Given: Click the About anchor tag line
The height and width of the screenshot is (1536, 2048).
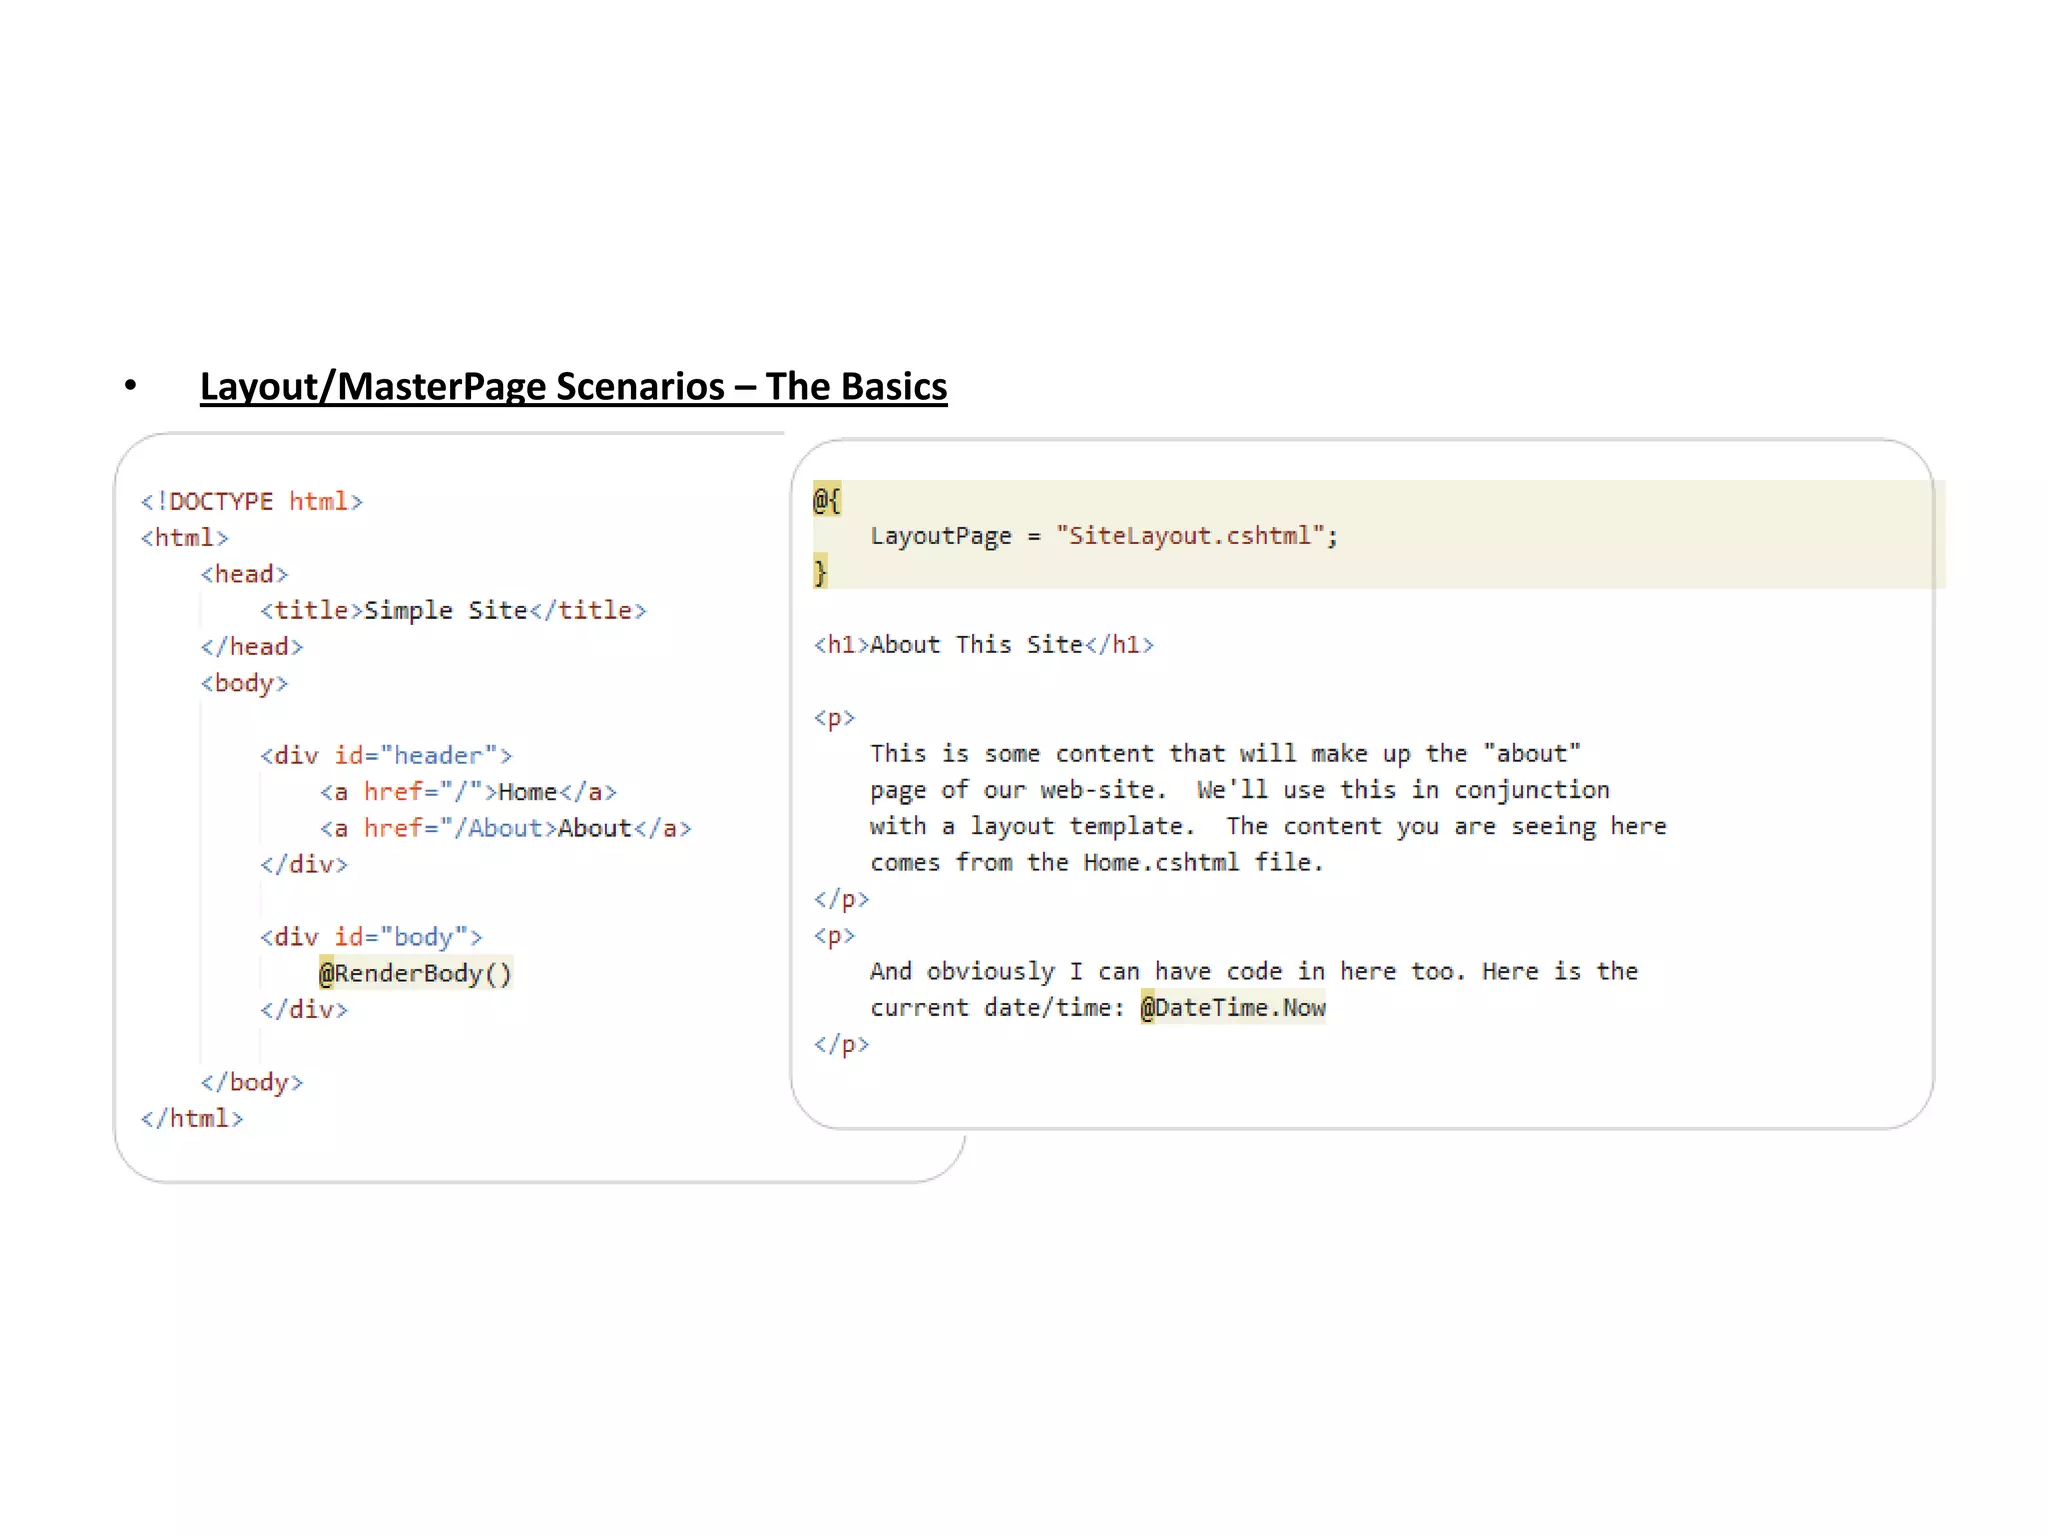Looking at the screenshot, I should pos(505,828).
